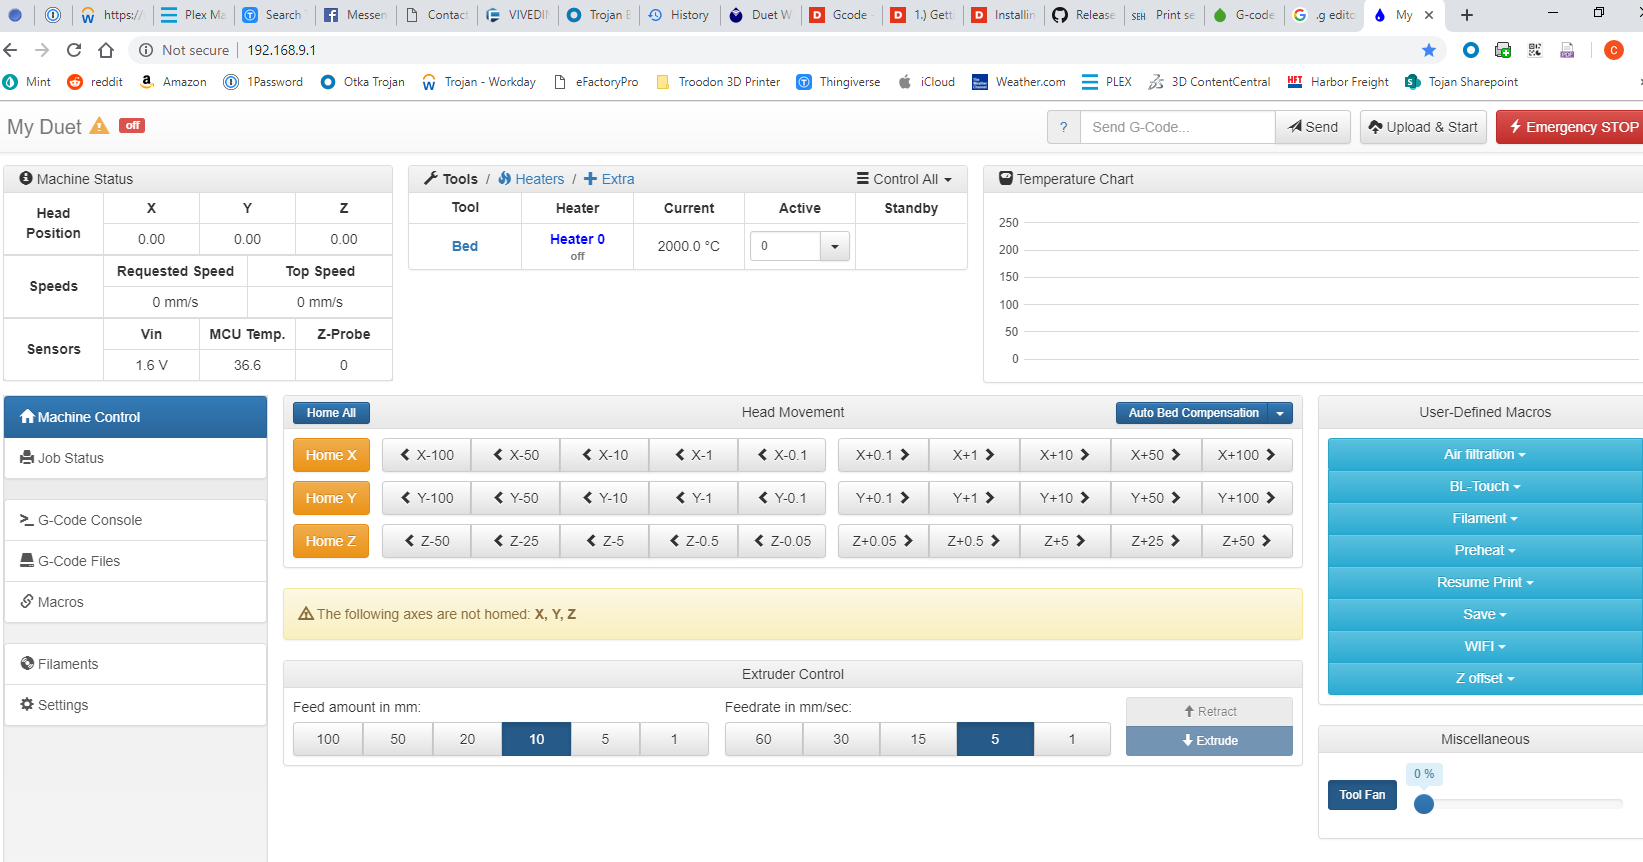Click the warning triangle next to My Duet
Screen dimensions: 1643x862
[99, 126]
